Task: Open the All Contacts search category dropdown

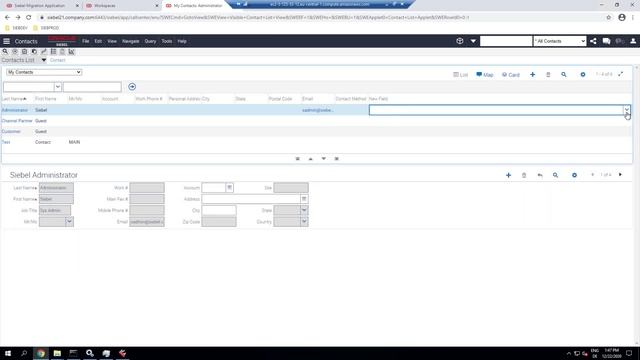Action: tap(560, 41)
